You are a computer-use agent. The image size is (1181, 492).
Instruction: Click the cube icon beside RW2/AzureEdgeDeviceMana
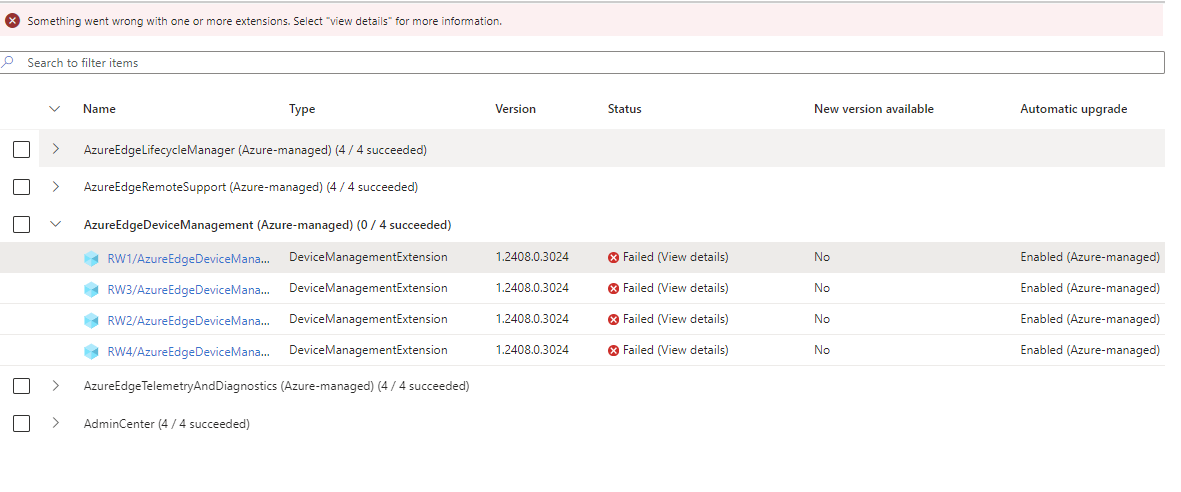91,320
